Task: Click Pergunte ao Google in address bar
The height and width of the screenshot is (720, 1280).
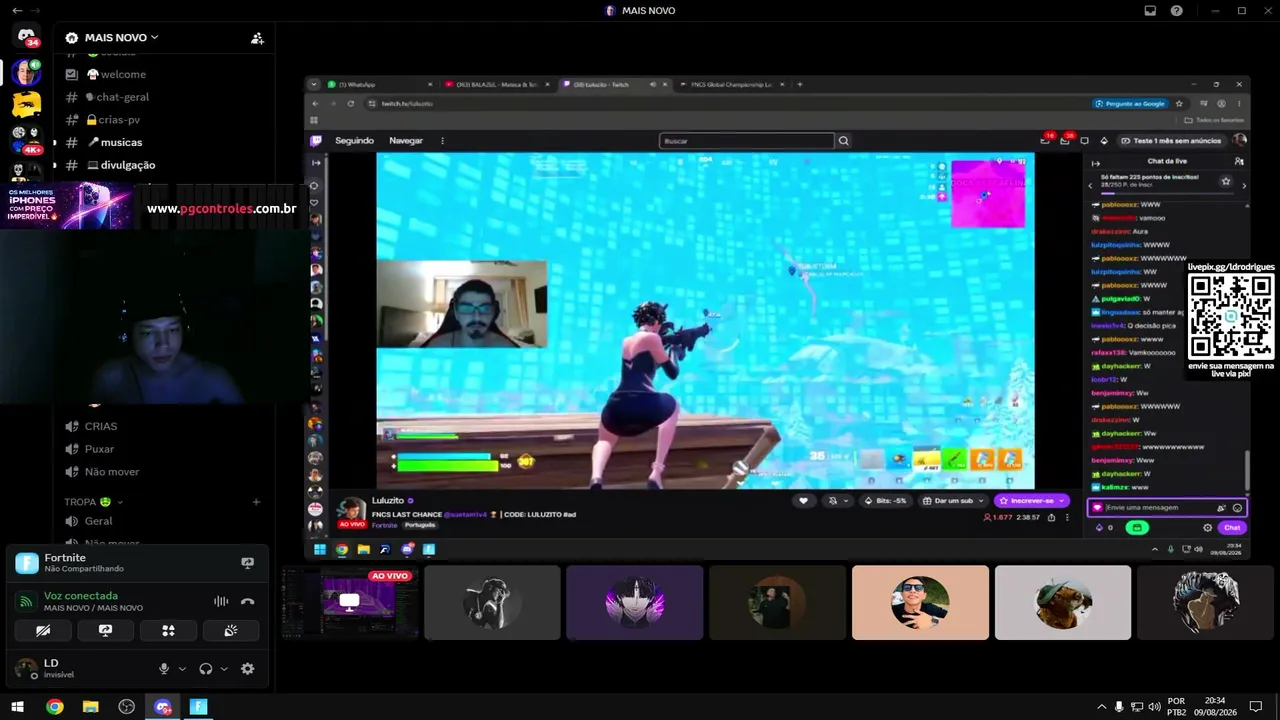Action: pos(1130,103)
